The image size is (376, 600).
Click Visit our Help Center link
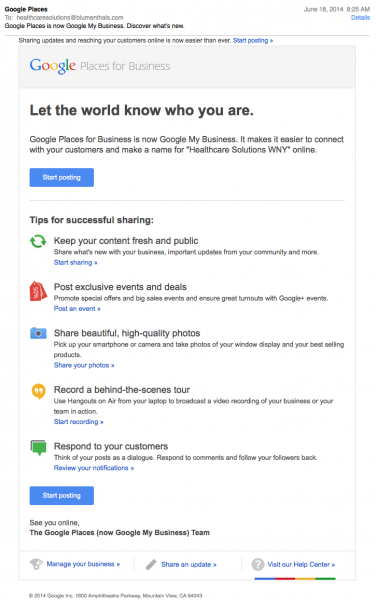[301, 564]
